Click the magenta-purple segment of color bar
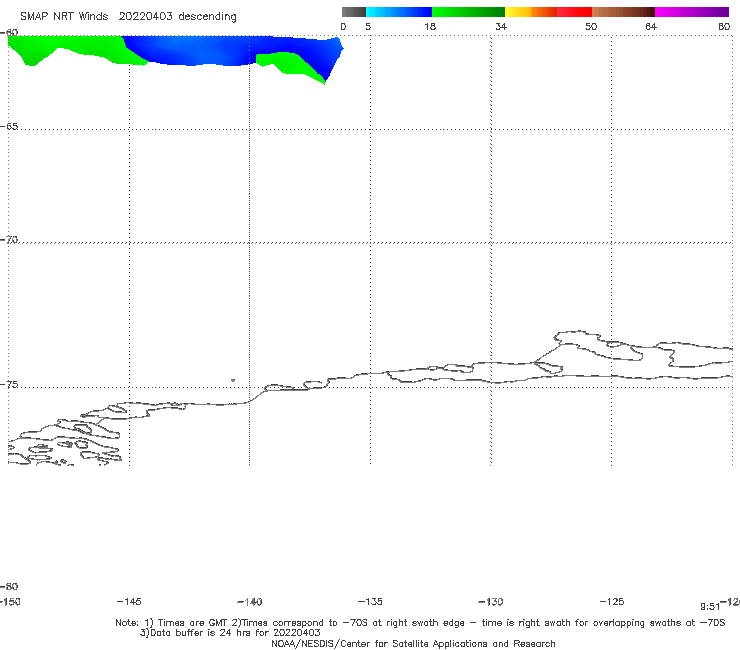 point(692,12)
